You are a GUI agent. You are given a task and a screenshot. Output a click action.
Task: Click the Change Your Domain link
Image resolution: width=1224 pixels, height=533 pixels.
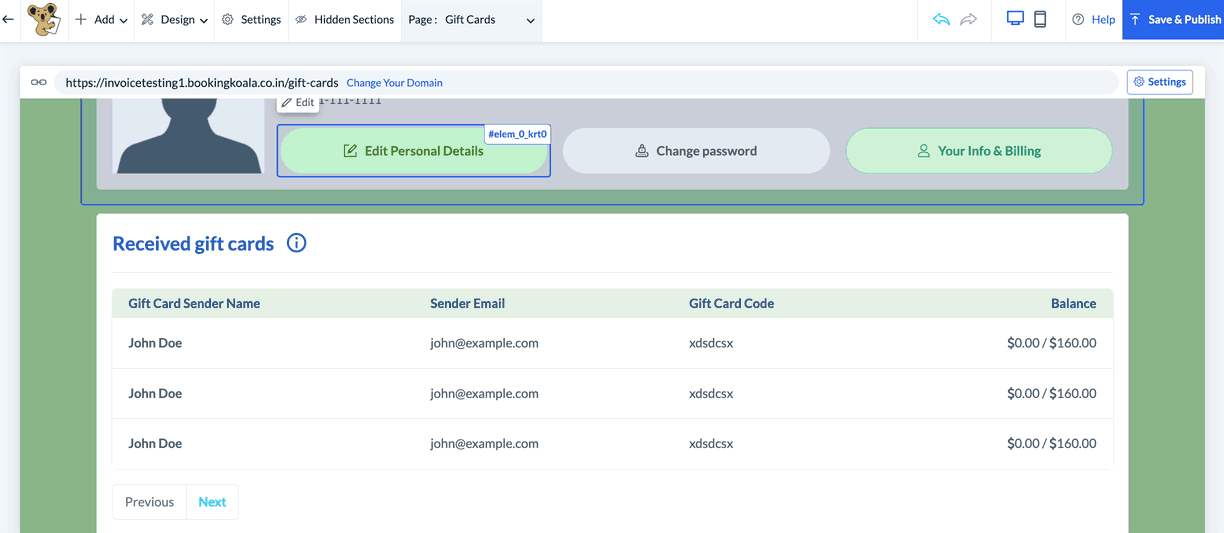click(394, 83)
